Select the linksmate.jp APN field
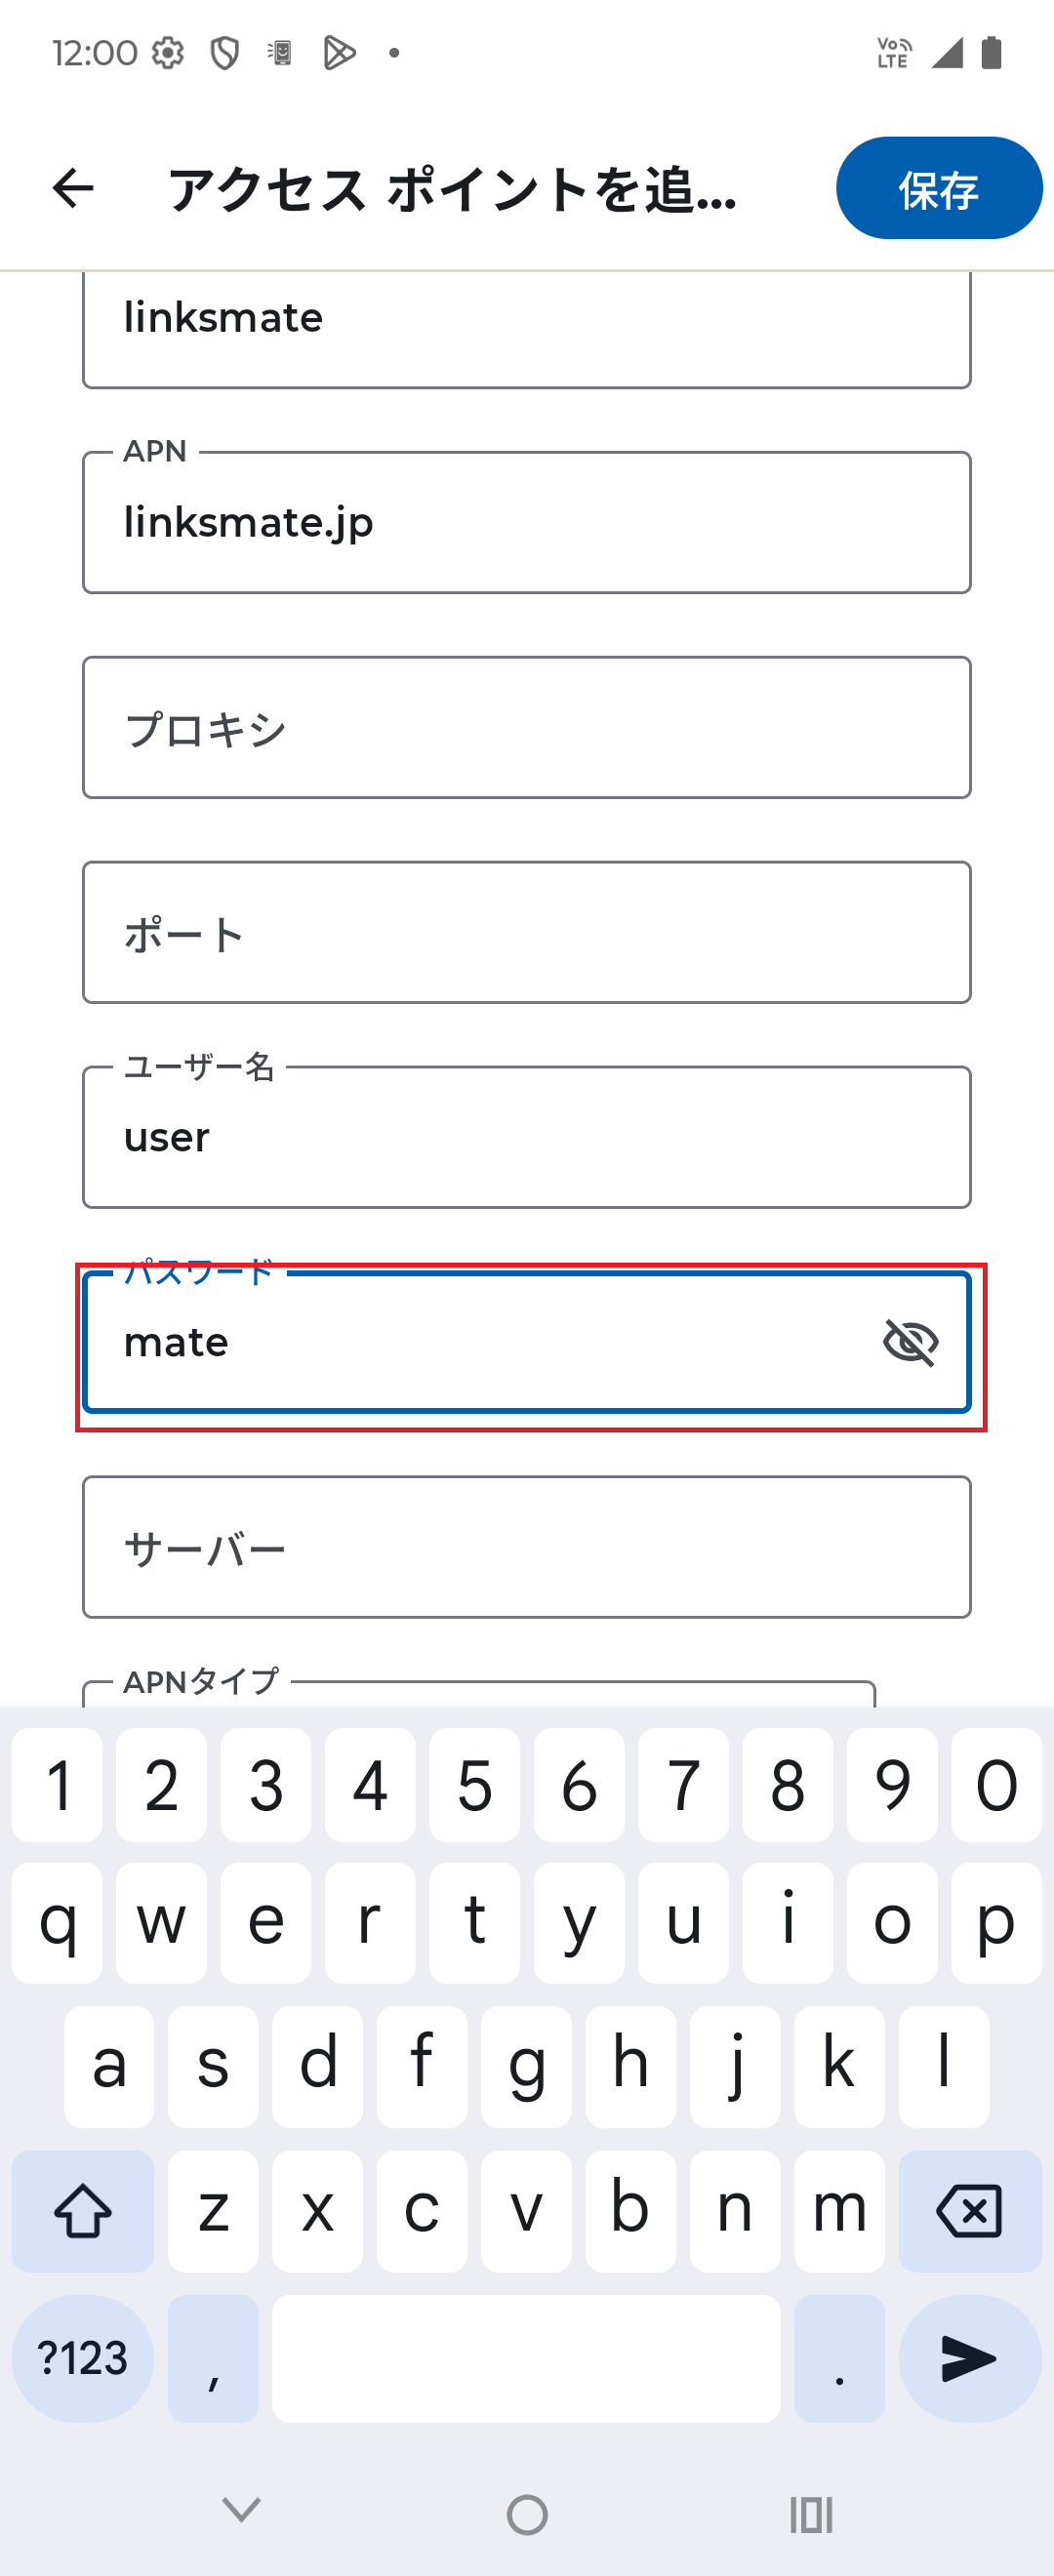1054x2576 pixels. pos(527,522)
